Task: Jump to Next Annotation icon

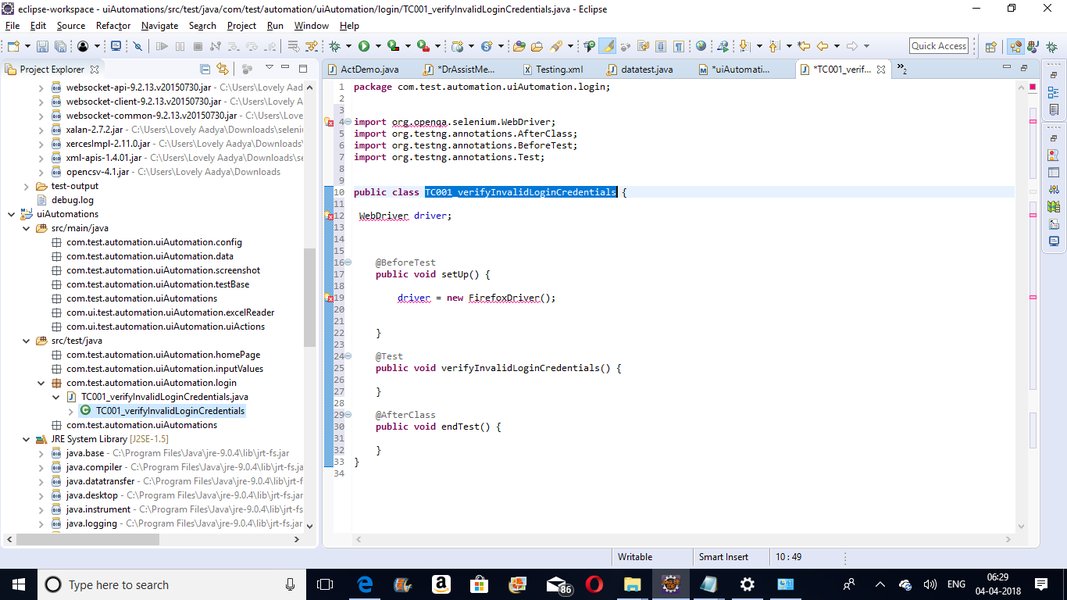Action: (744, 46)
